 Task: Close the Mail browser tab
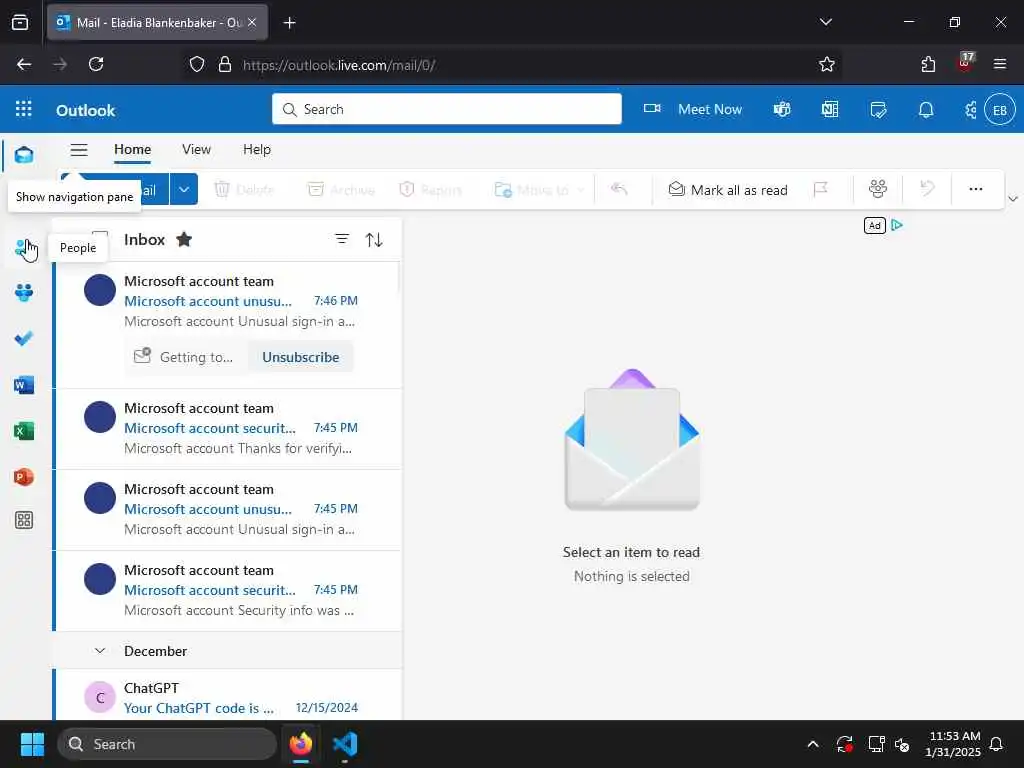click(252, 23)
